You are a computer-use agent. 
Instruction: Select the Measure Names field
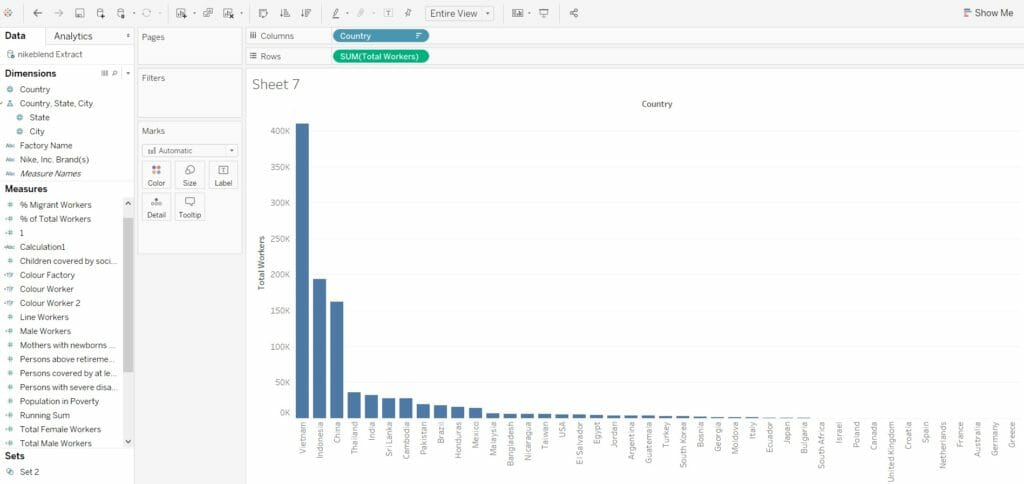tap(50, 174)
